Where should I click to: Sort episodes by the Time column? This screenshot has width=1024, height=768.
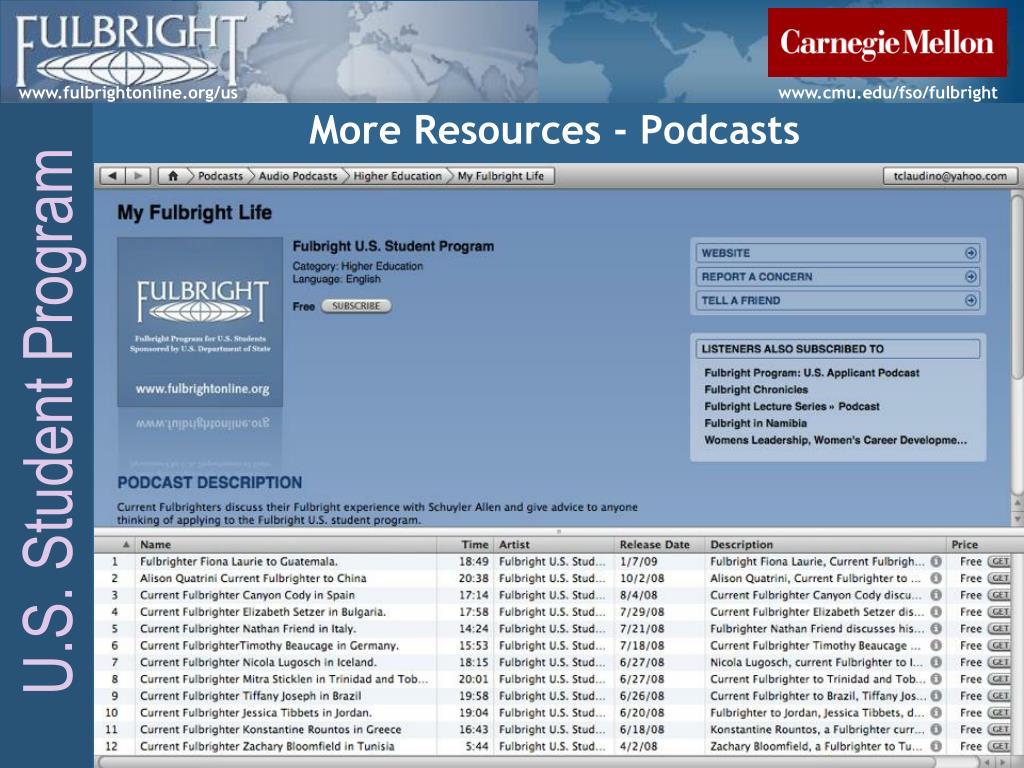click(x=466, y=545)
